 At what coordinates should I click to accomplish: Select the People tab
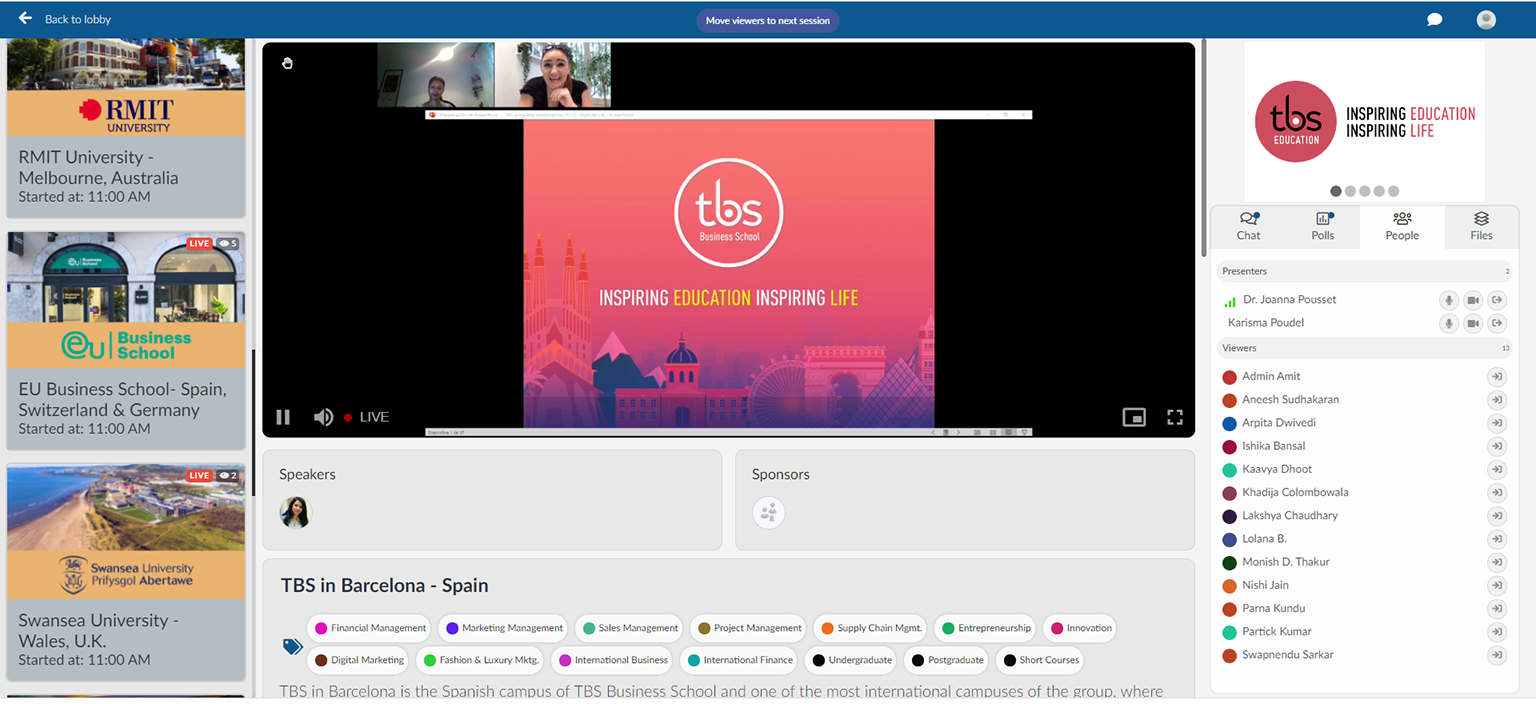(1402, 227)
